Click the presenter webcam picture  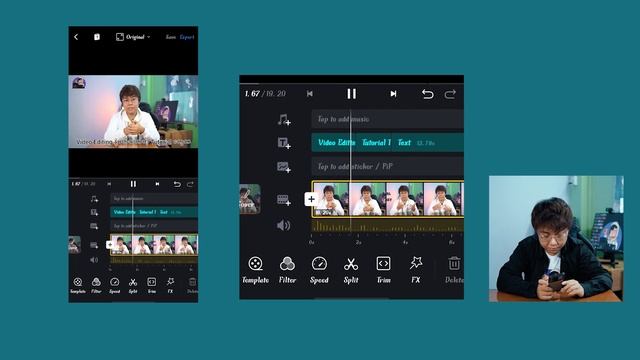coord(556,239)
